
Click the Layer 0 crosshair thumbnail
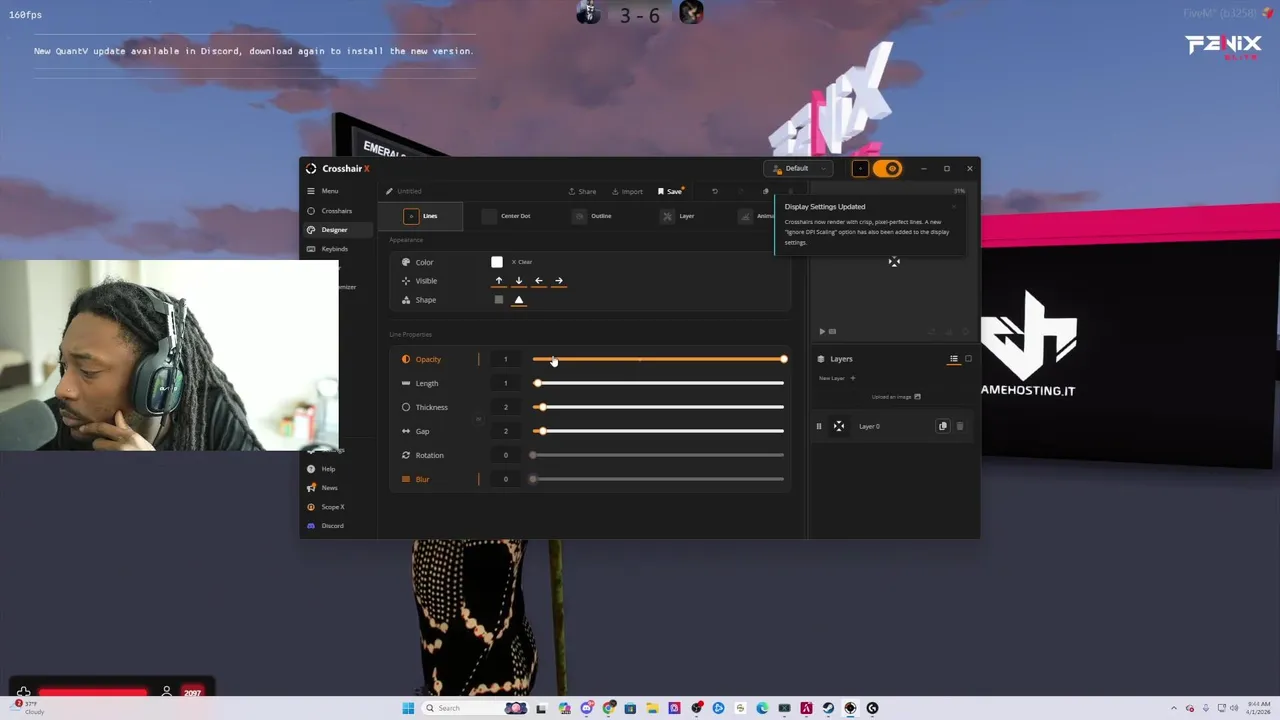pyautogui.click(x=839, y=426)
